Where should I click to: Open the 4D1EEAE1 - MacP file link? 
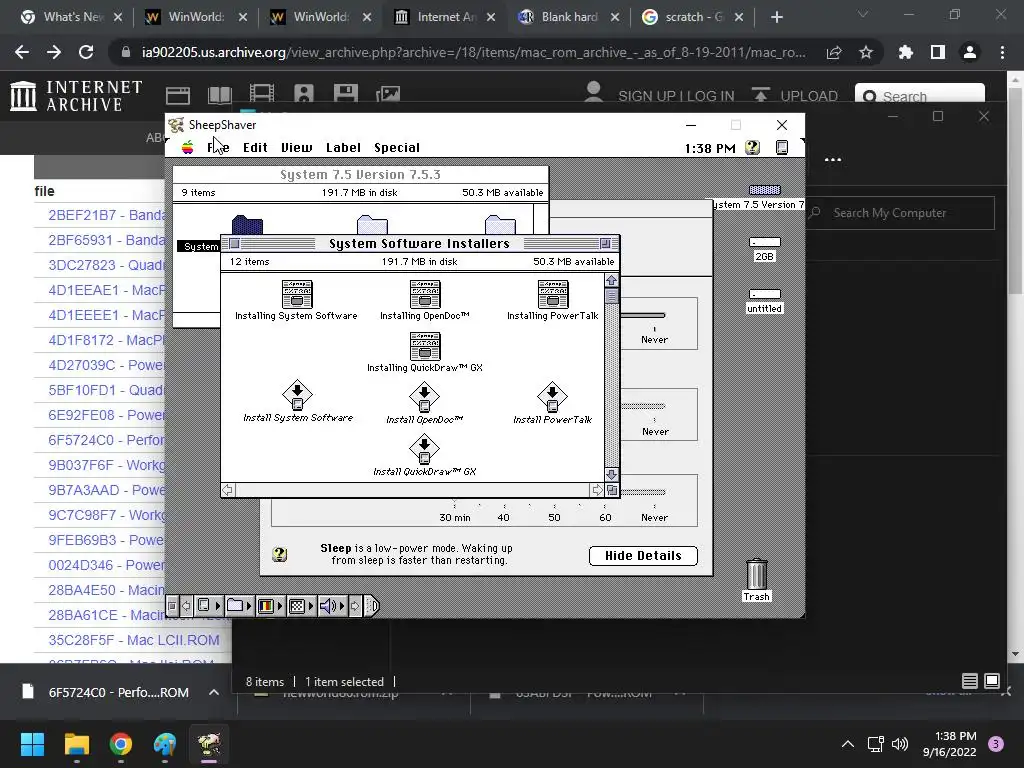(x=106, y=290)
